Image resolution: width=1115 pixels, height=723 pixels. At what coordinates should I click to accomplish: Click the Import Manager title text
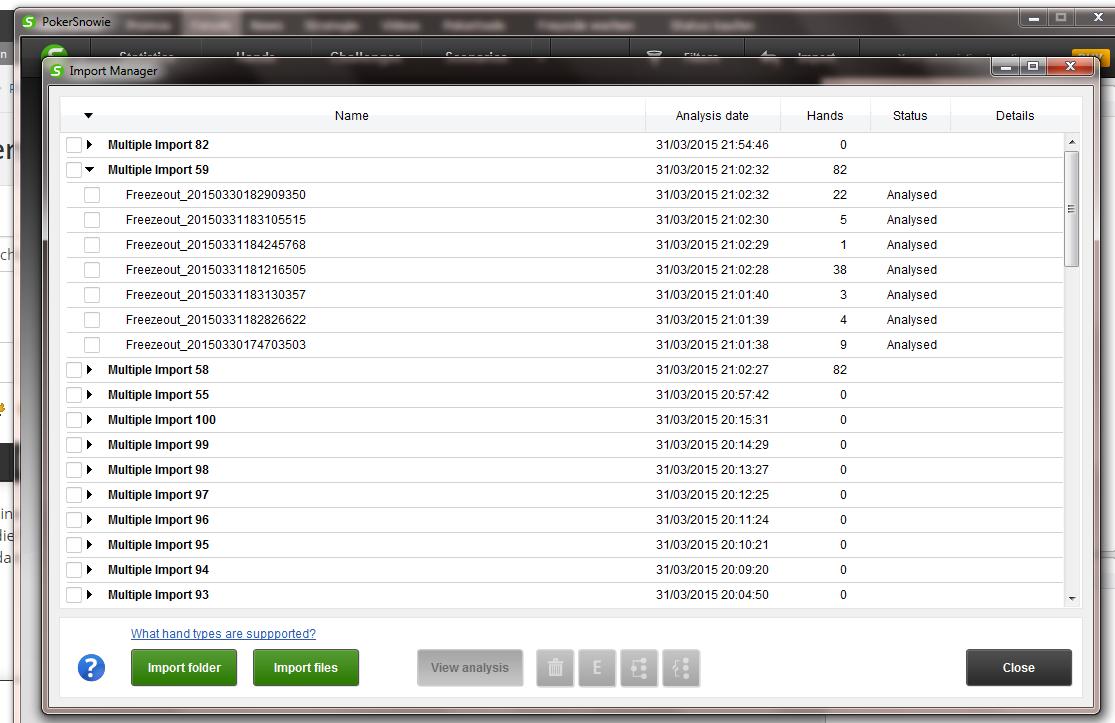[x=113, y=71]
